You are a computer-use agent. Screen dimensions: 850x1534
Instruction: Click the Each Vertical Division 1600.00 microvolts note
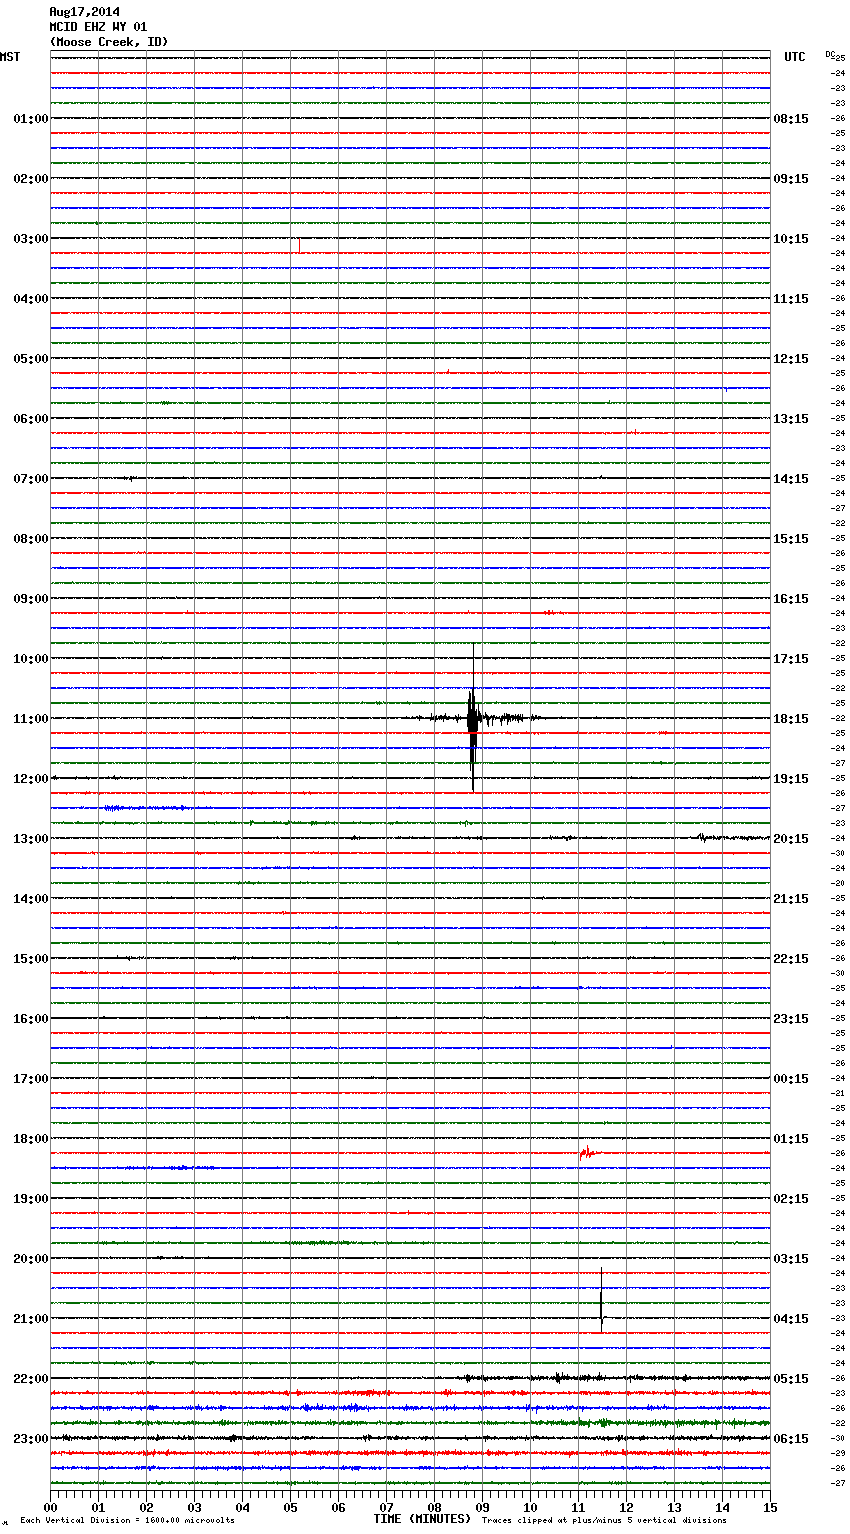127,1521
